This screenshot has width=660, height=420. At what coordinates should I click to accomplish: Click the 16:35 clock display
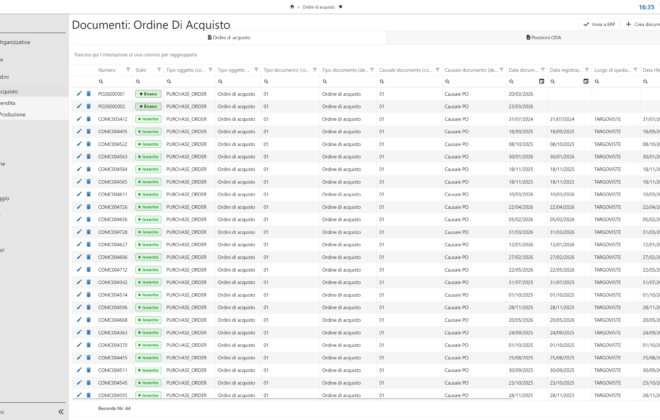click(646, 7)
